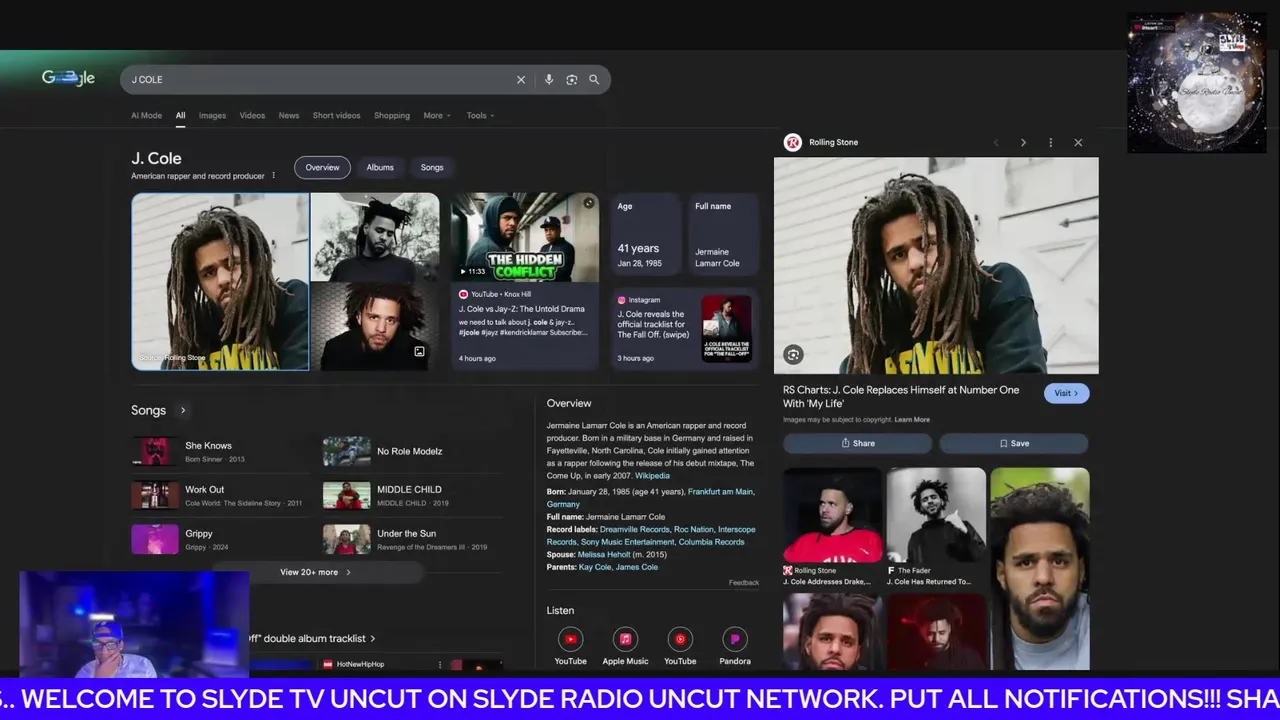The image size is (1280, 720).
Task: Open song She Knows
Action: (220, 451)
